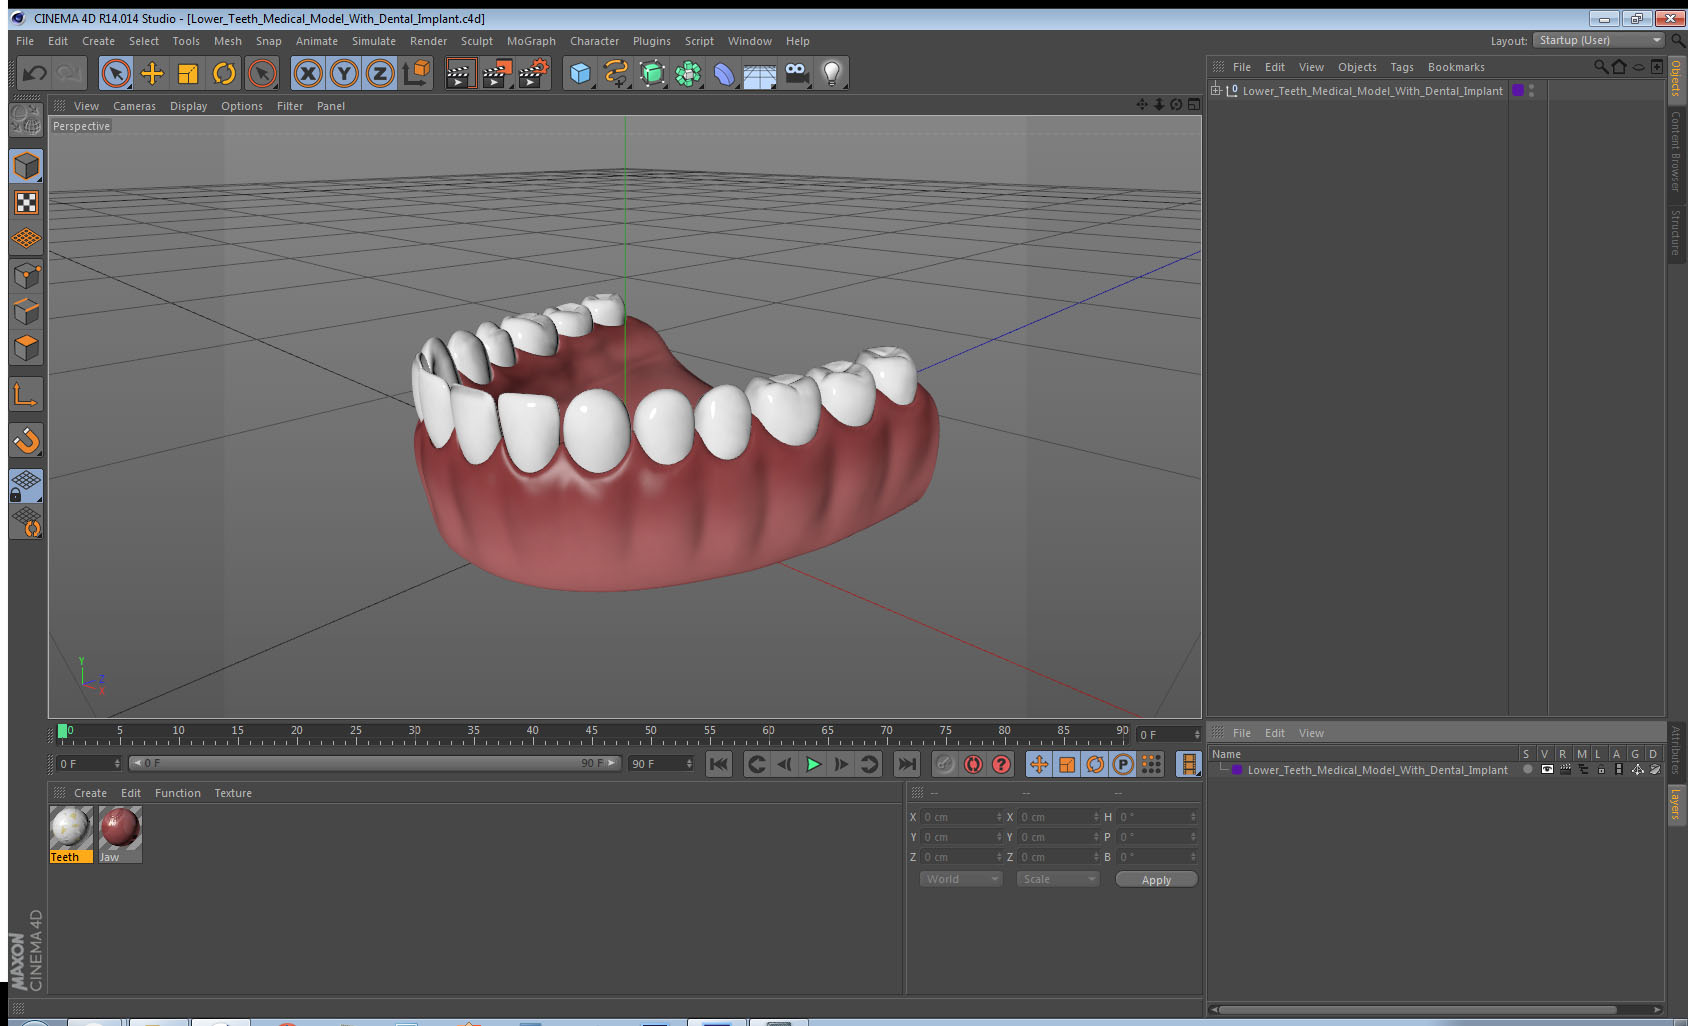Add a Cube primitive object
The image size is (1688, 1026).
pyautogui.click(x=580, y=73)
